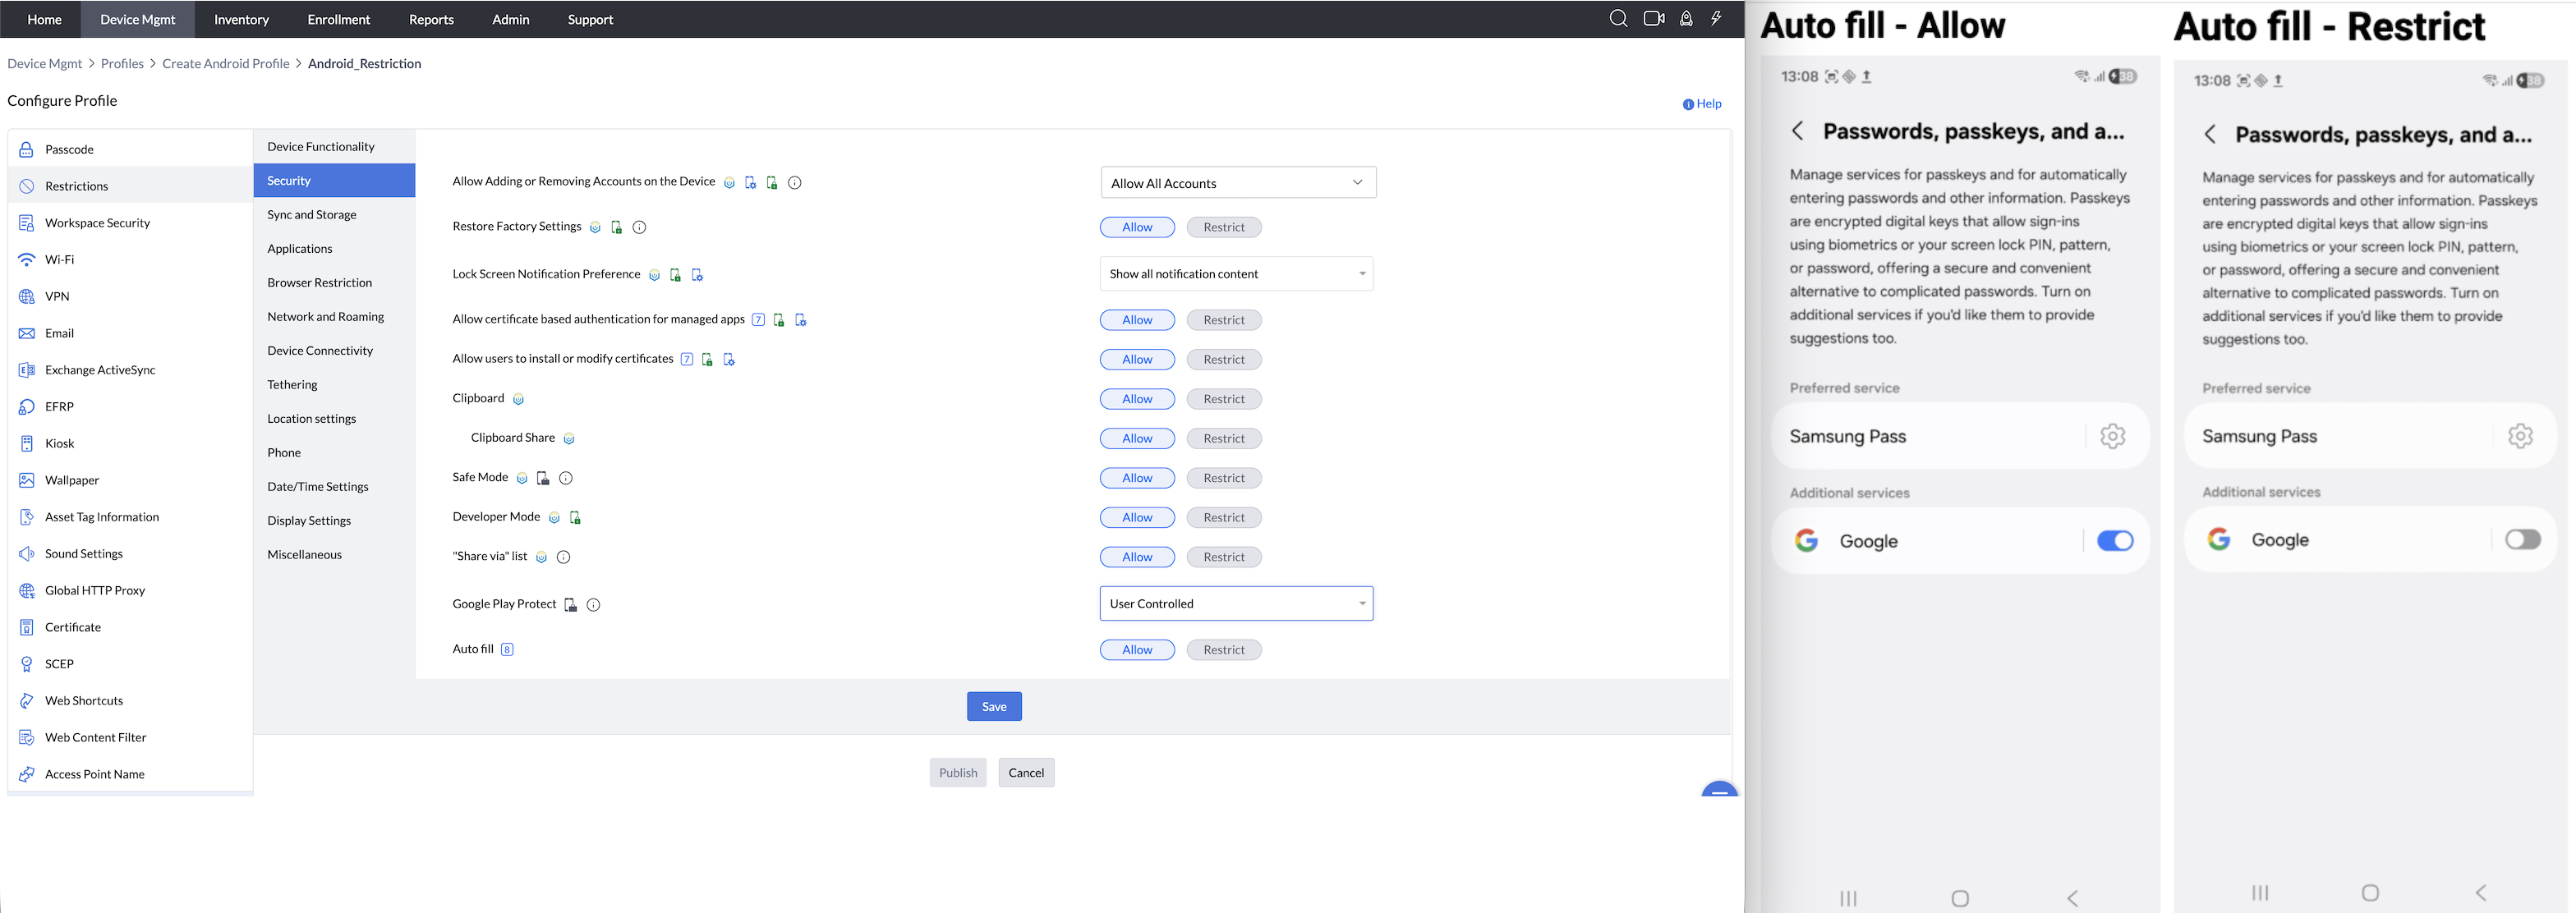
Task: Select Restrict for Auto fill
Action: pyautogui.click(x=1223, y=650)
